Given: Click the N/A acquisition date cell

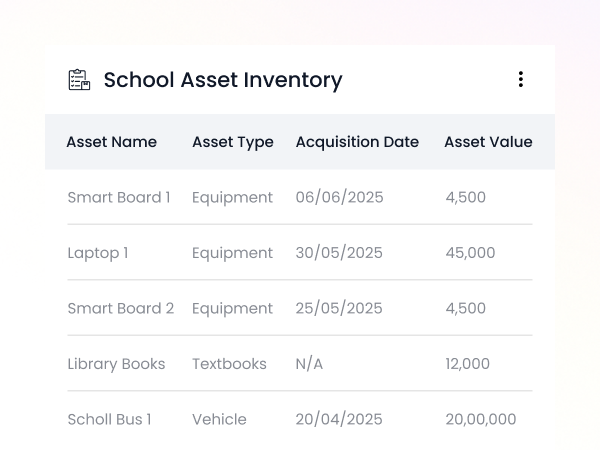Looking at the screenshot, I should coord(309,364).
